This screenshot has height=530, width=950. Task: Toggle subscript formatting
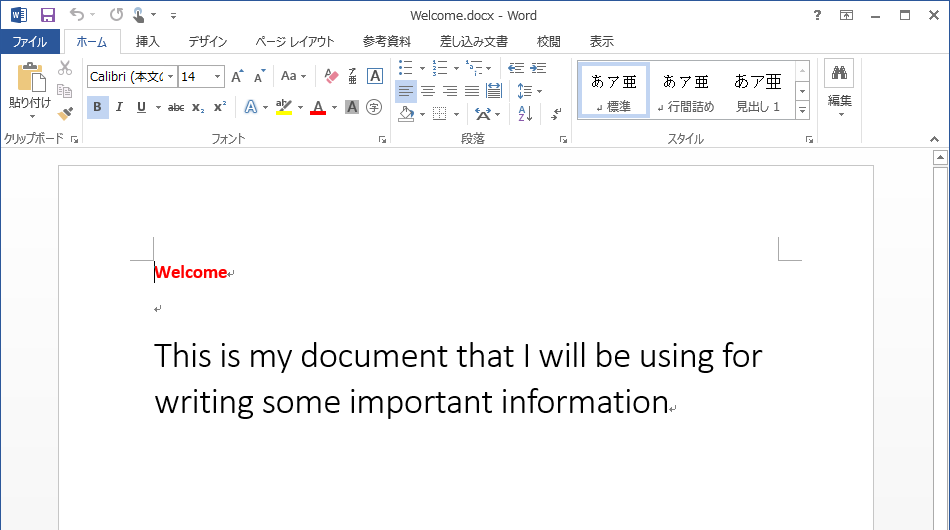198,107
